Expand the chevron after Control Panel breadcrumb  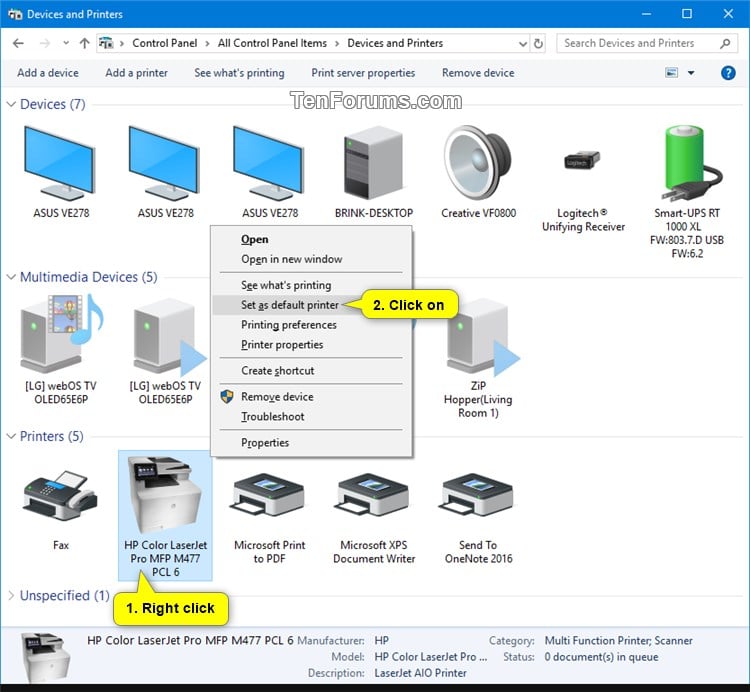(x=207, y=44)
